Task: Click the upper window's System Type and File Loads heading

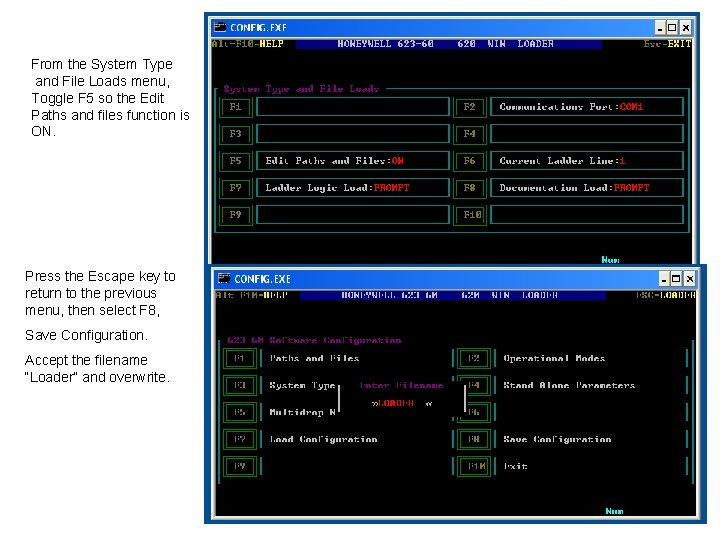Action: 301,89
